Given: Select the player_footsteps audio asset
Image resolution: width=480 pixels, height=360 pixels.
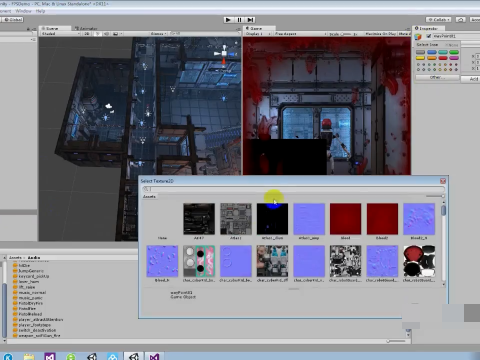Looking at the screenshot, I should pyautogui.click(x=35, y=325).
